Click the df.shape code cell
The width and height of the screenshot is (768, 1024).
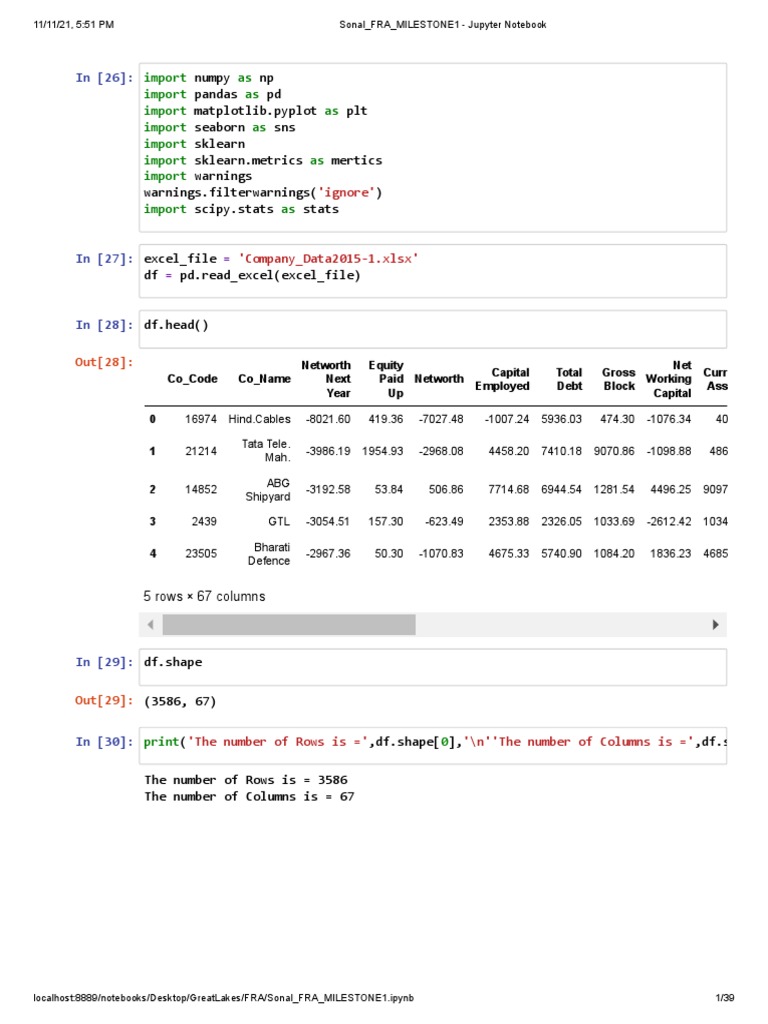point(432,667)
